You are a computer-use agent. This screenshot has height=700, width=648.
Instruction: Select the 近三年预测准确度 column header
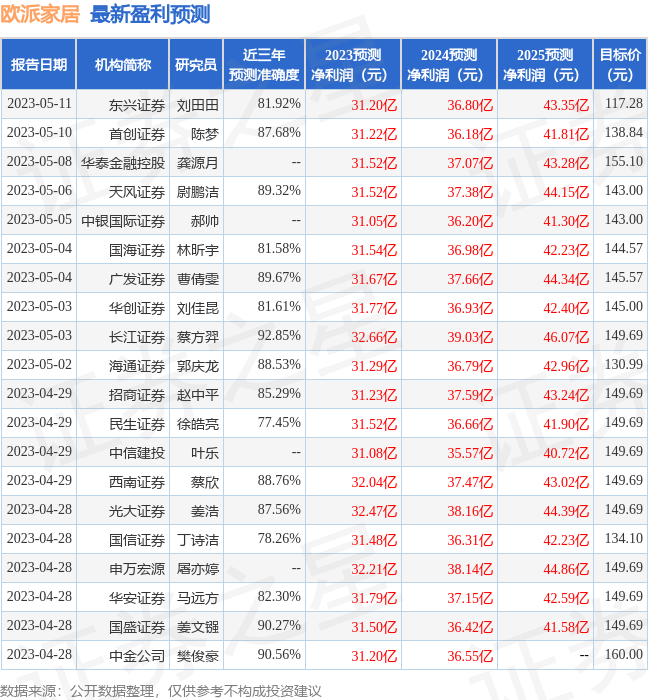264,64
